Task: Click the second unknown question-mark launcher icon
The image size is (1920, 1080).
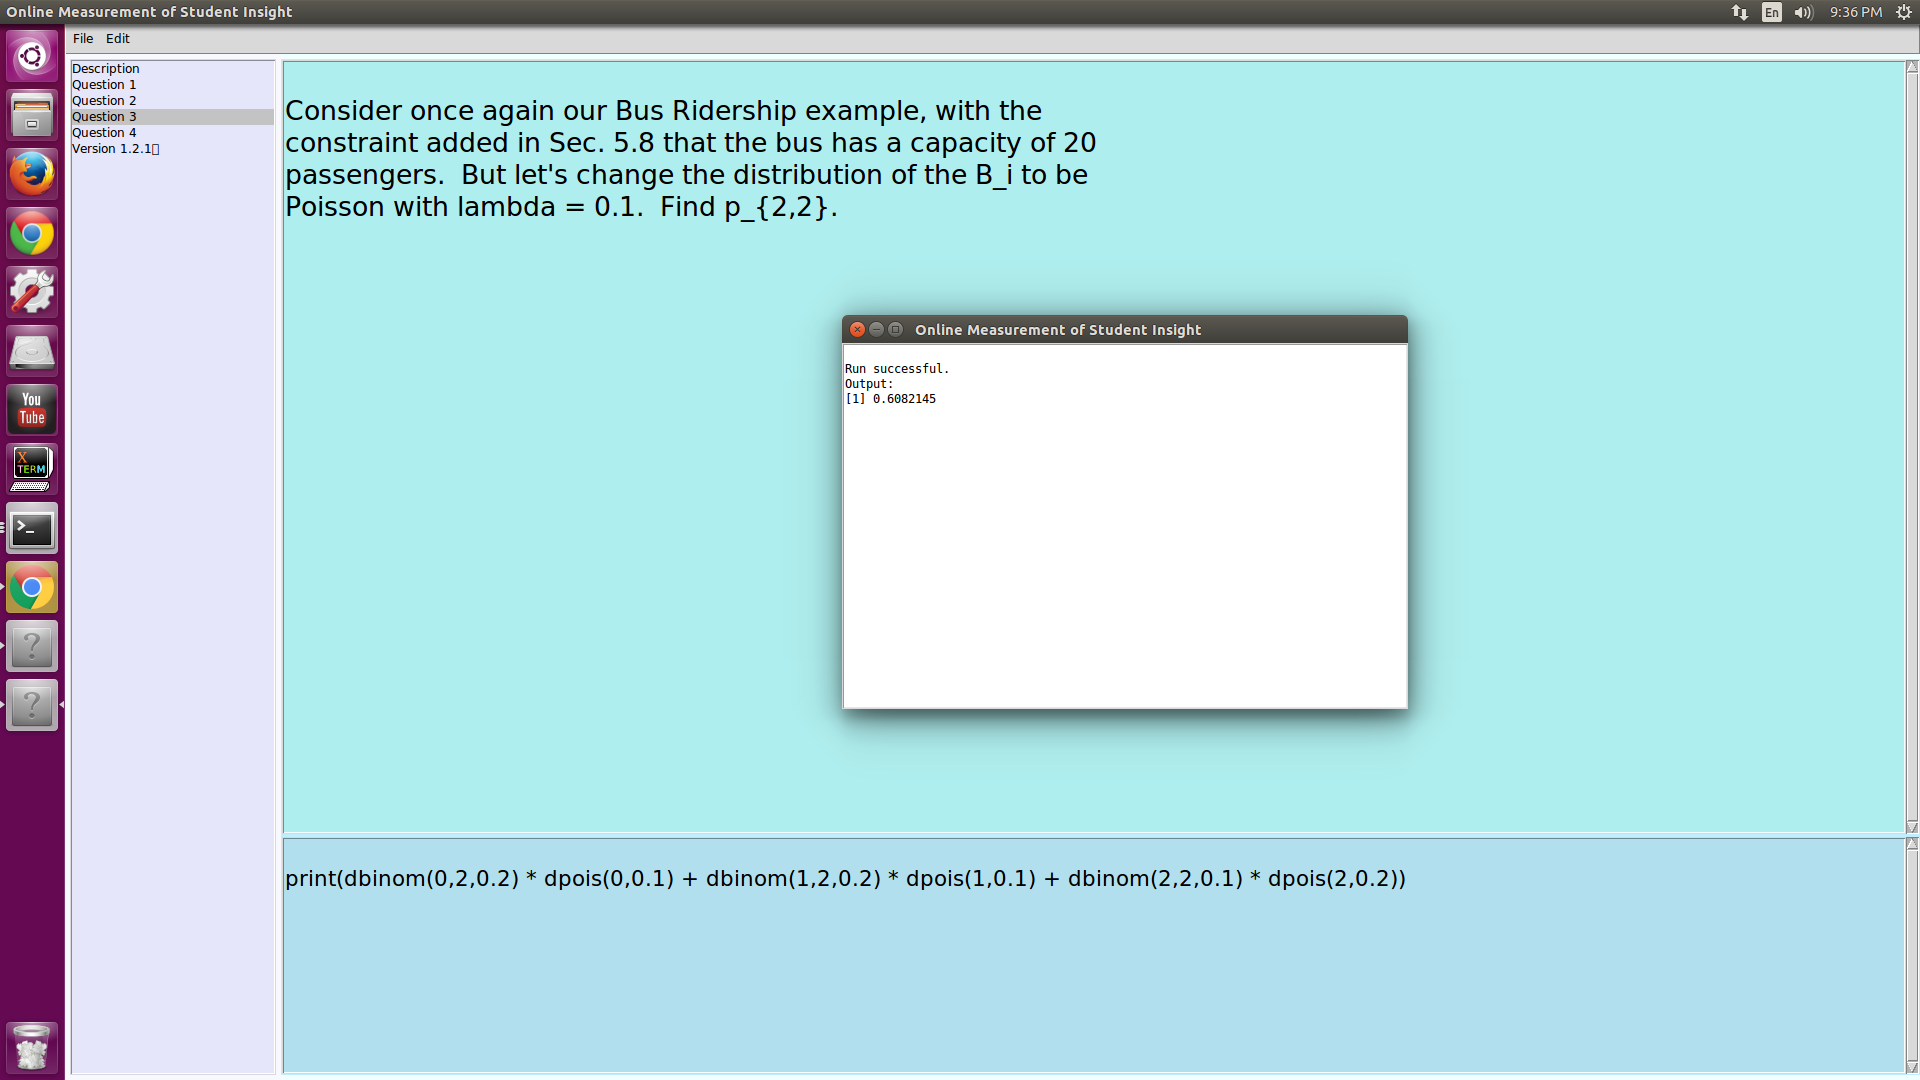Action: coord(32,705)
